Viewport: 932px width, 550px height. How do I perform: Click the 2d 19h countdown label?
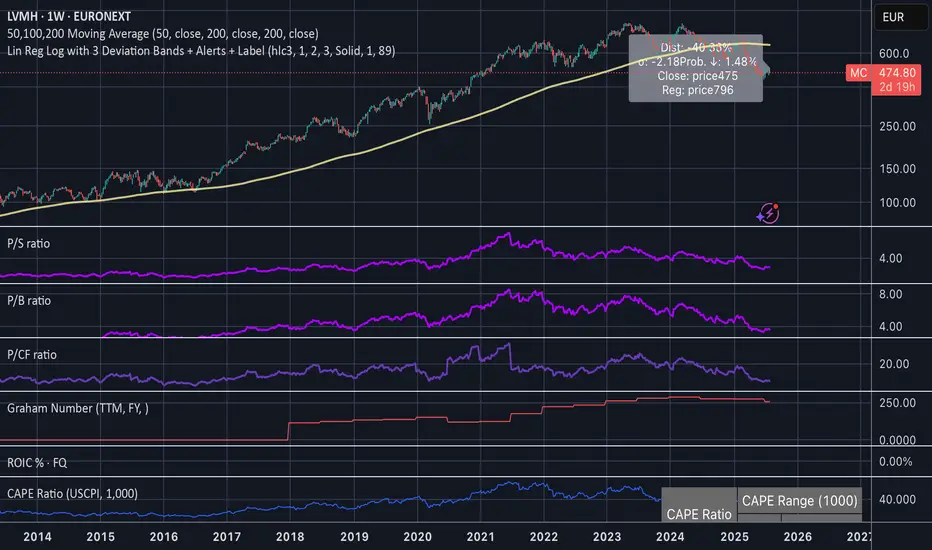pos(897,87)
